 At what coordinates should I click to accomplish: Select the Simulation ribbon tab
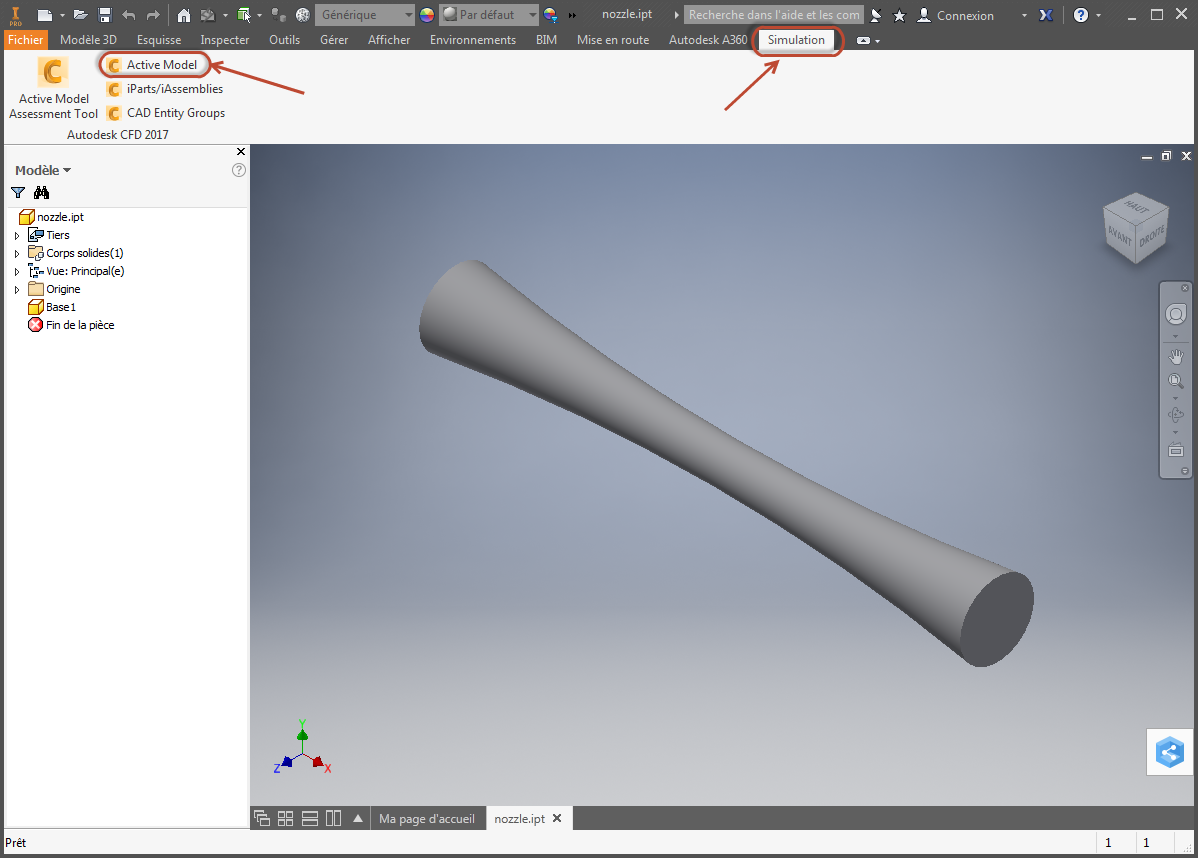pos(796,40)
